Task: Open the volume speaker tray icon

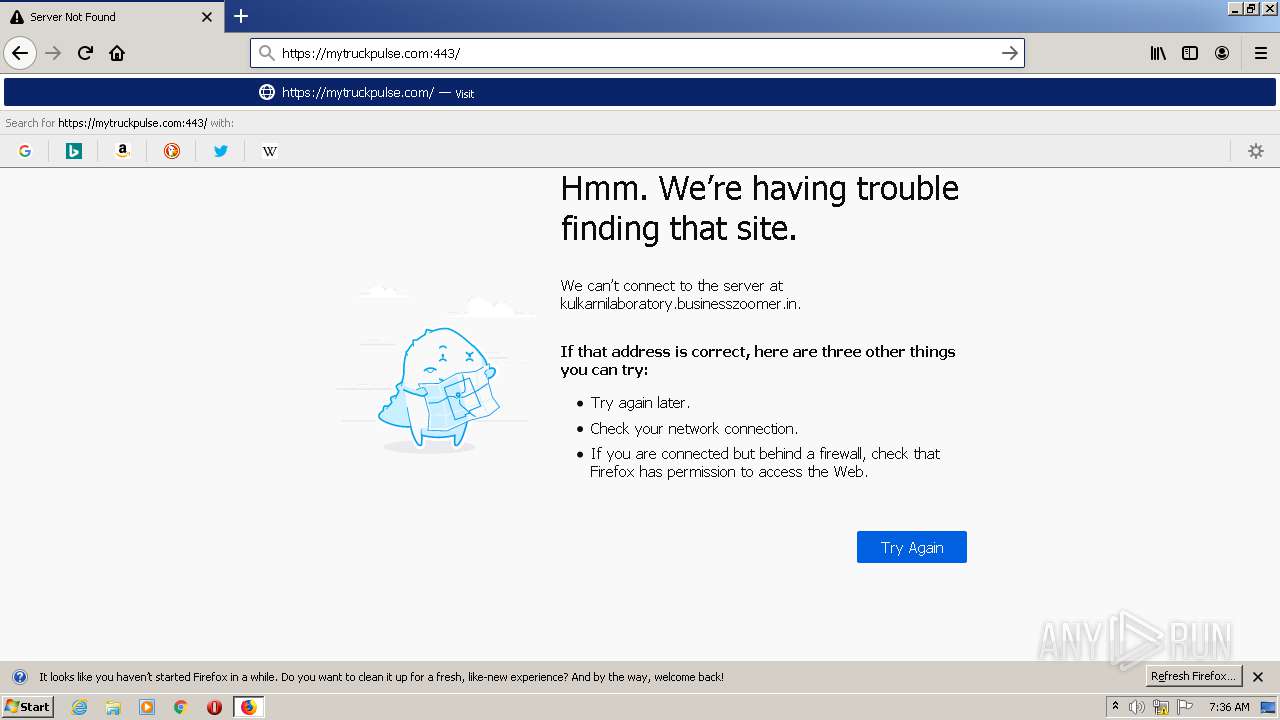Action: (1137, 707)
